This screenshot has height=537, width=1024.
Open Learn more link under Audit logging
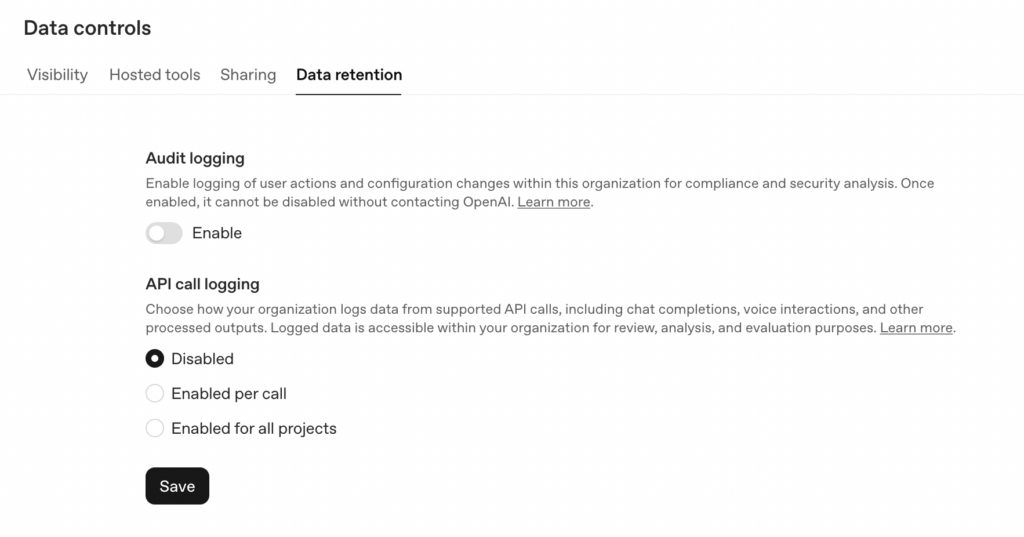point(554,202)
